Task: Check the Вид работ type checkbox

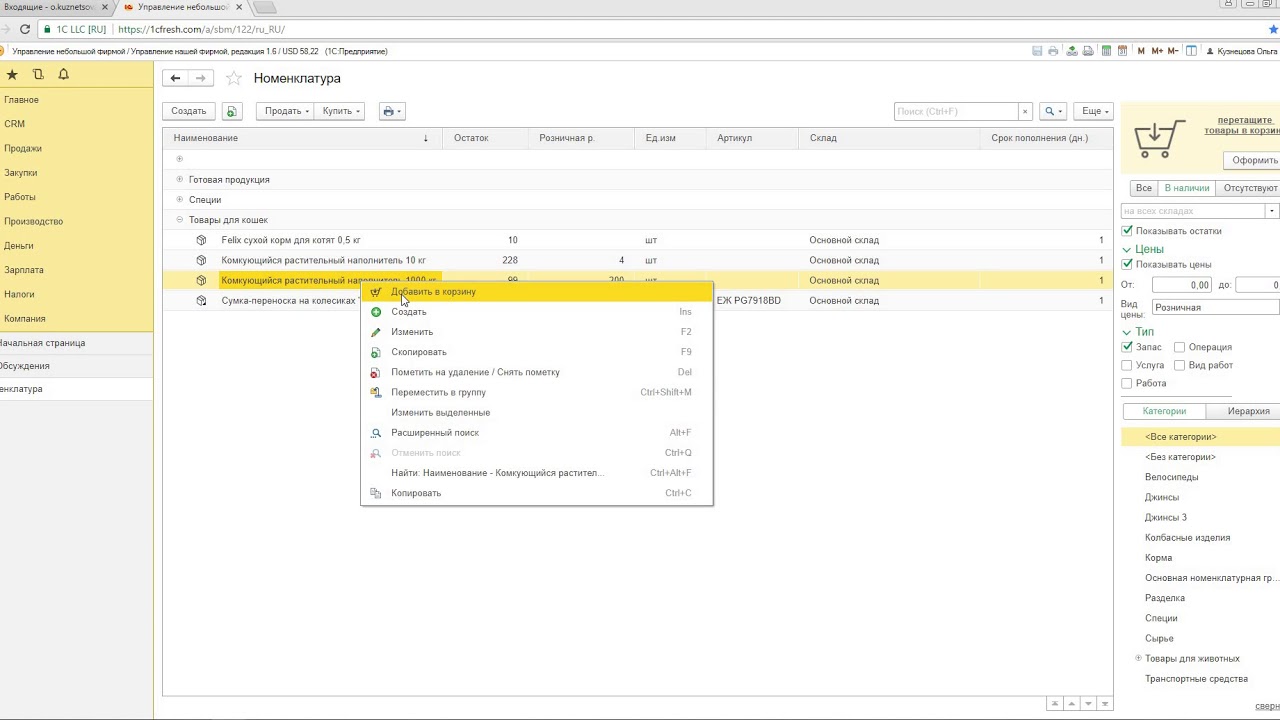Action: (1180, 365)
